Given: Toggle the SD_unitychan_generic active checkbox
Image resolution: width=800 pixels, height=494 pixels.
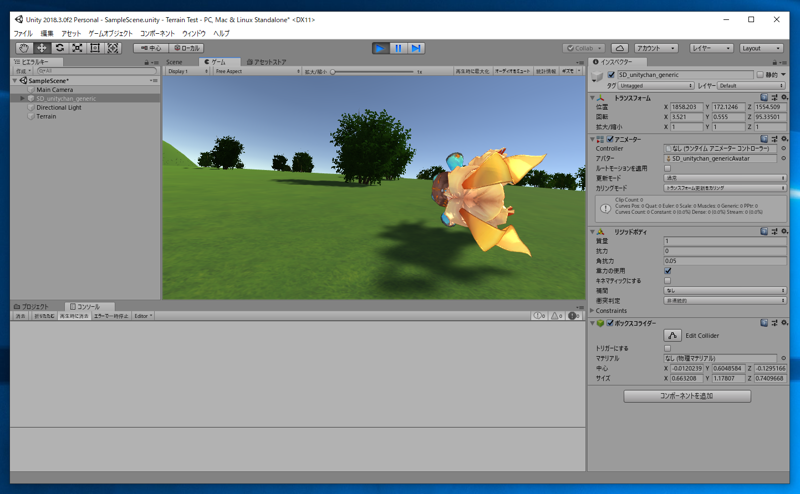Looking at the screenshot, I should click(611, 75).
